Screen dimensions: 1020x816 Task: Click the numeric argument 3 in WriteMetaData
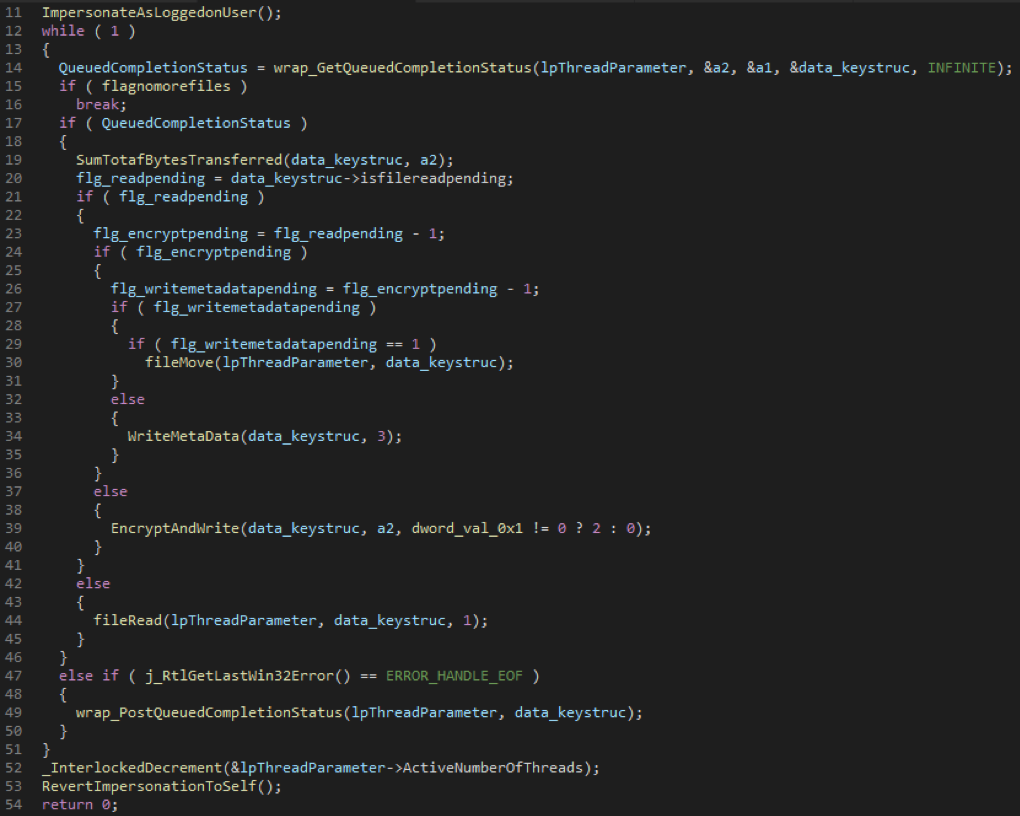click(x=381, y=436)
